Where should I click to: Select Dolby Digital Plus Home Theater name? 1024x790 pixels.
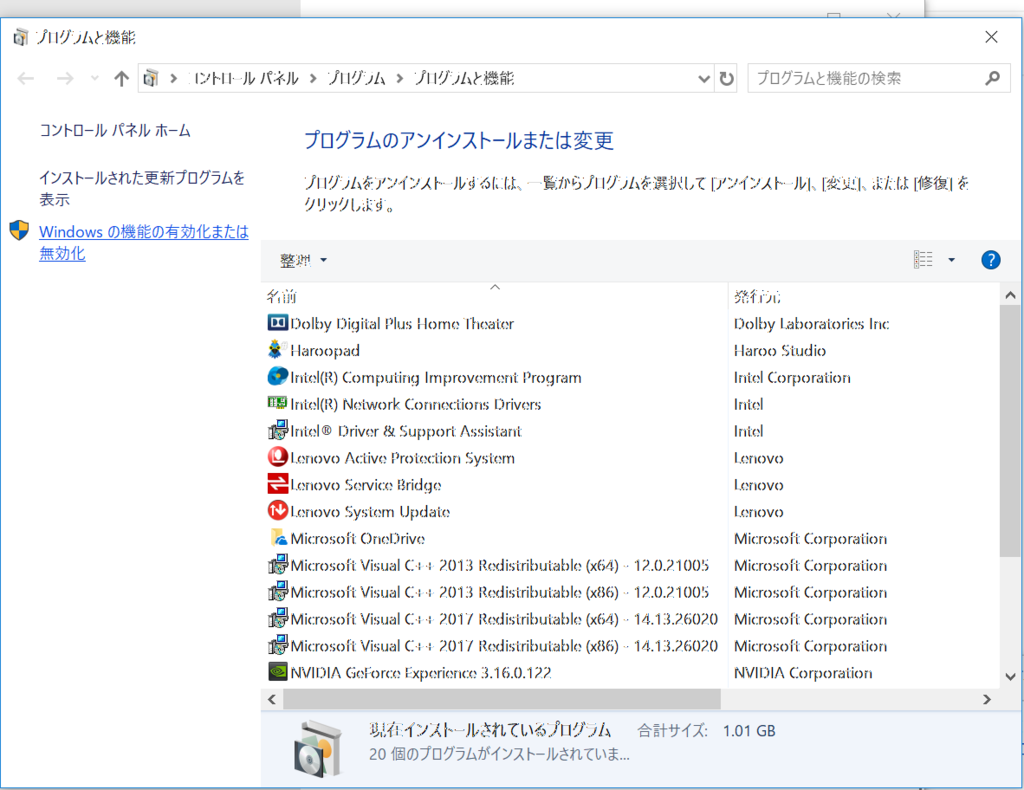pos(402,324)
